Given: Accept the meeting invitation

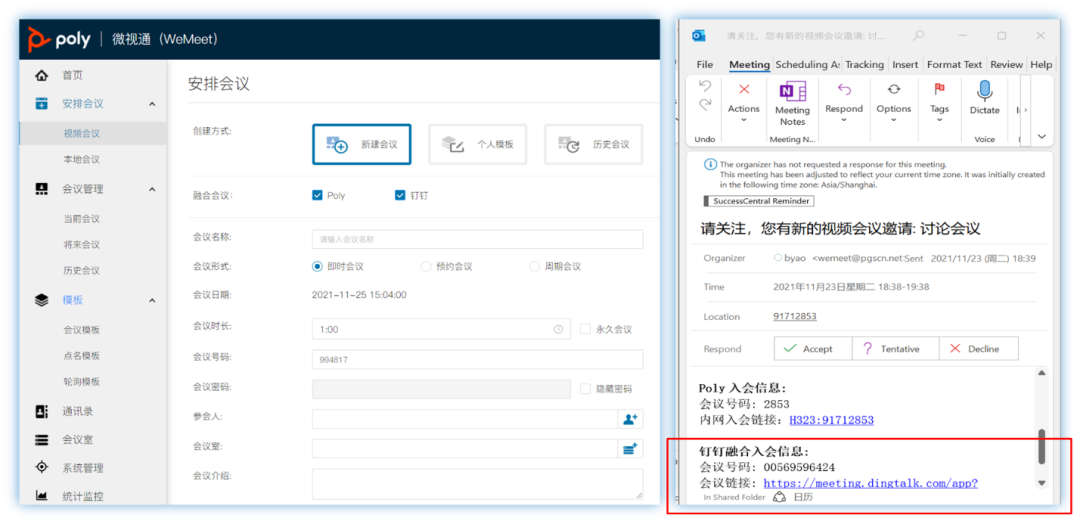Looking at the screenshot, I should click(813, 348).
